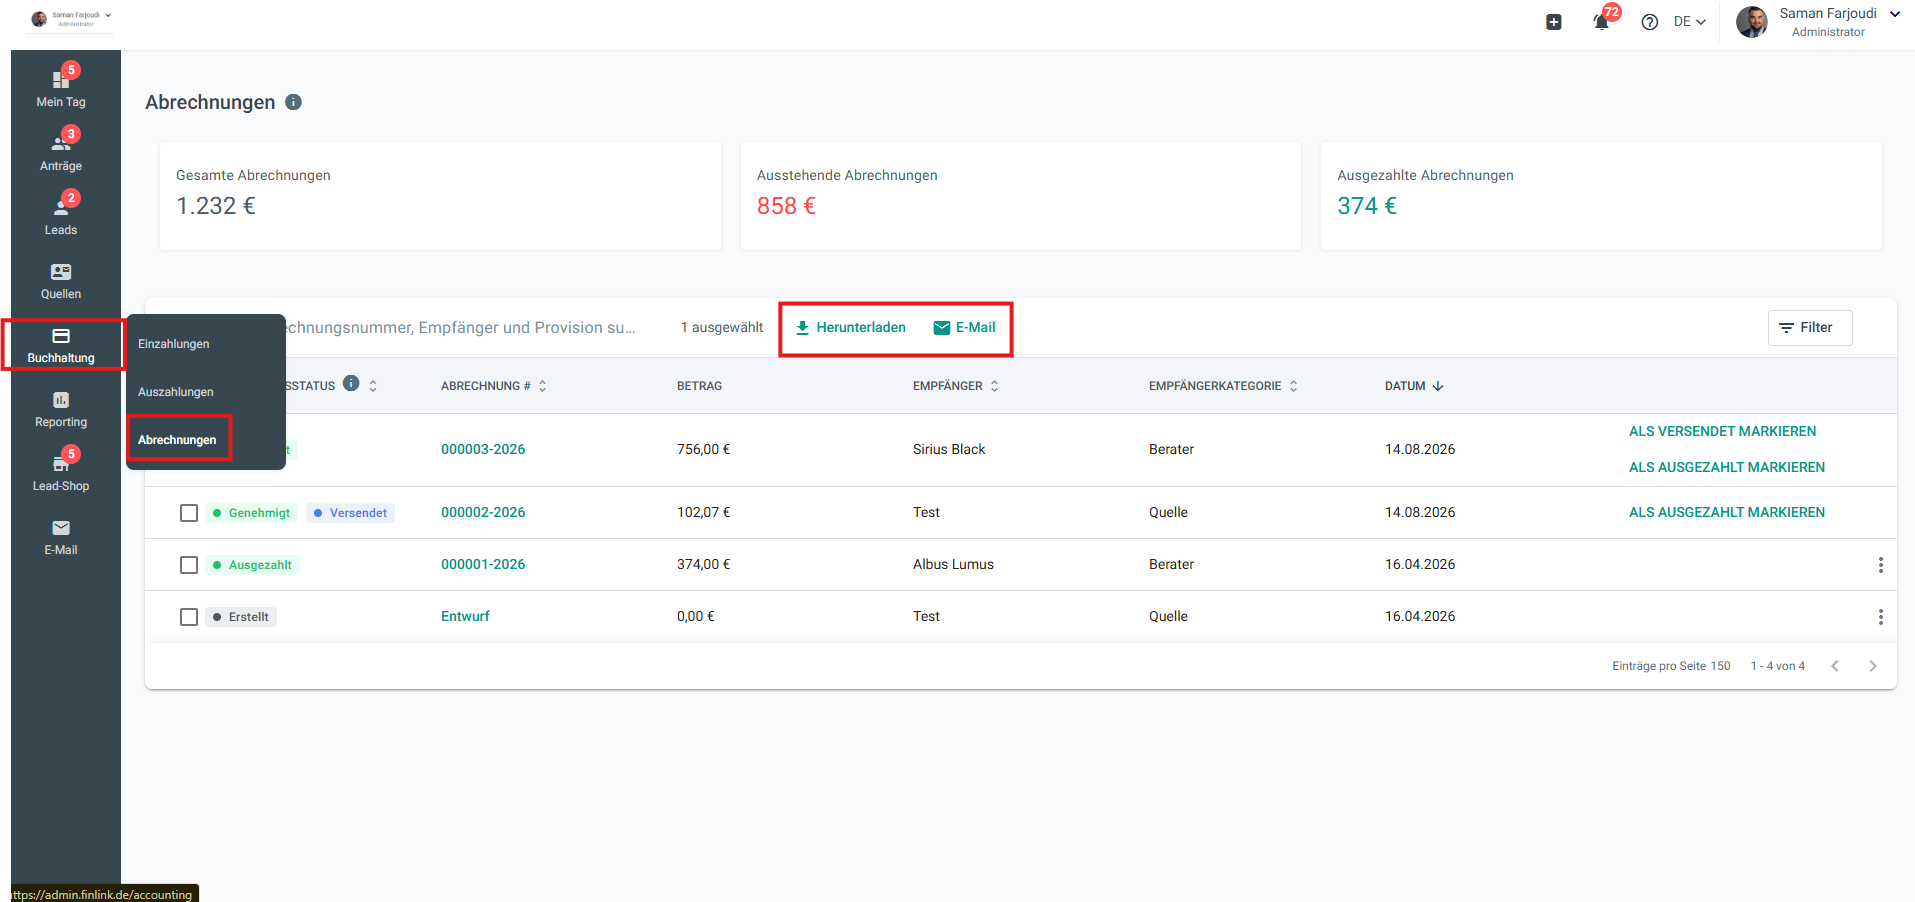The height and width of the screenshot is (902, 1915).
Task: Open the Reporting sidebar icon
Action: [x=61, y=407]
